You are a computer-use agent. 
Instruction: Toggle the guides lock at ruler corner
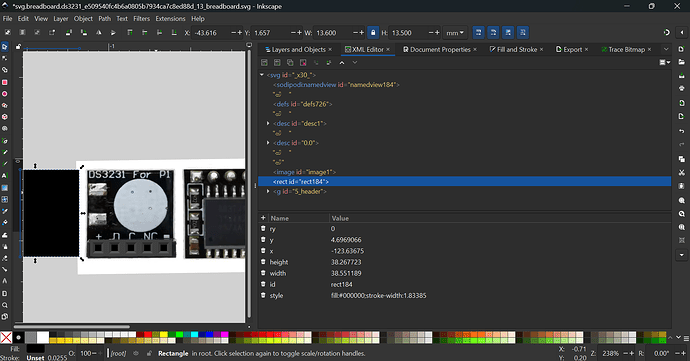18,46
